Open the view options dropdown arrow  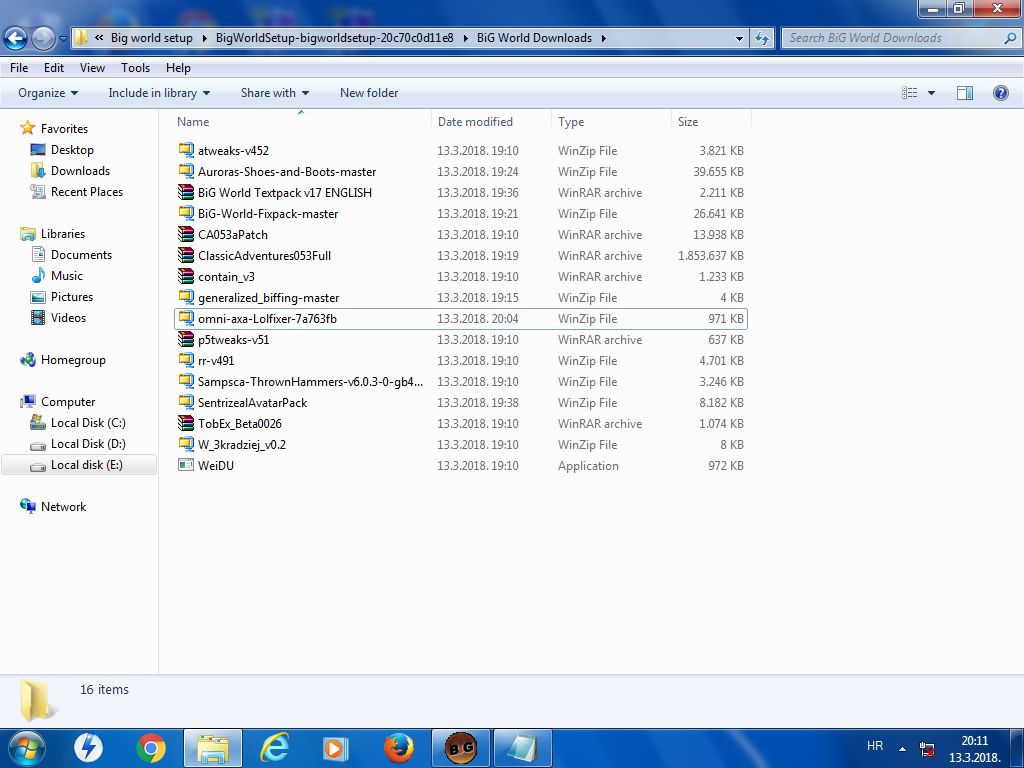click(x=931, y=93)
